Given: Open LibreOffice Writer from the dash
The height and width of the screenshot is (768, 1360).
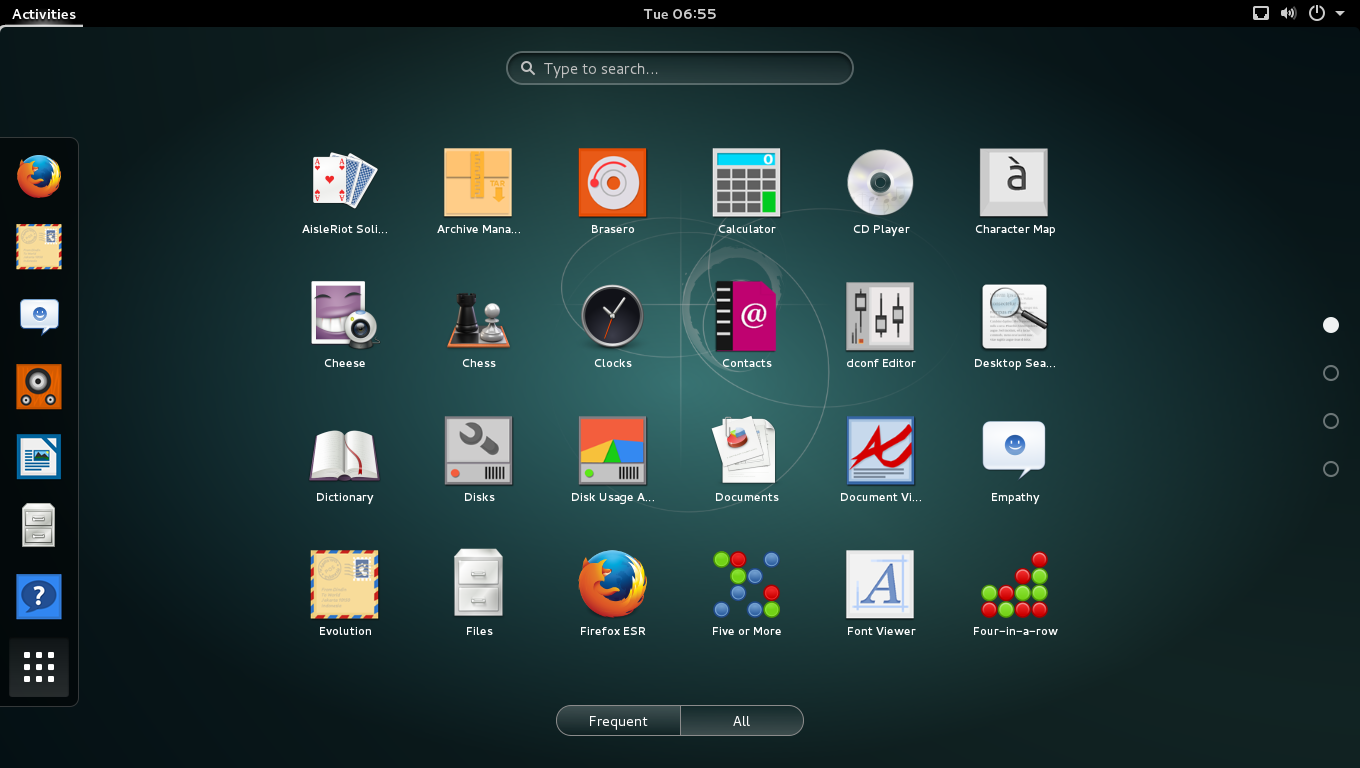Looking at the screenshot, I should tap(39, 457).
